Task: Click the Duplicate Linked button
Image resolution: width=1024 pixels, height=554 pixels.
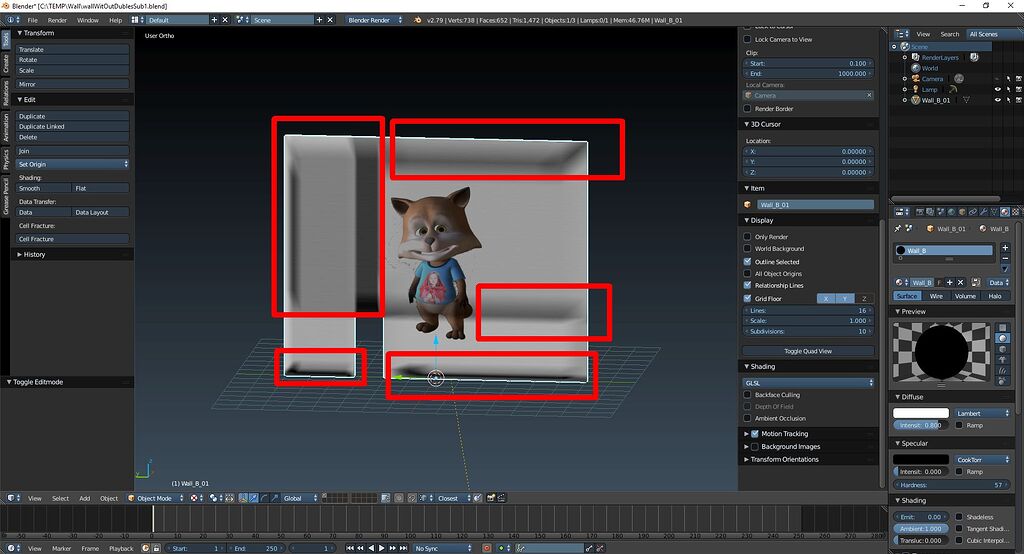Action: (x=72, y=126)
